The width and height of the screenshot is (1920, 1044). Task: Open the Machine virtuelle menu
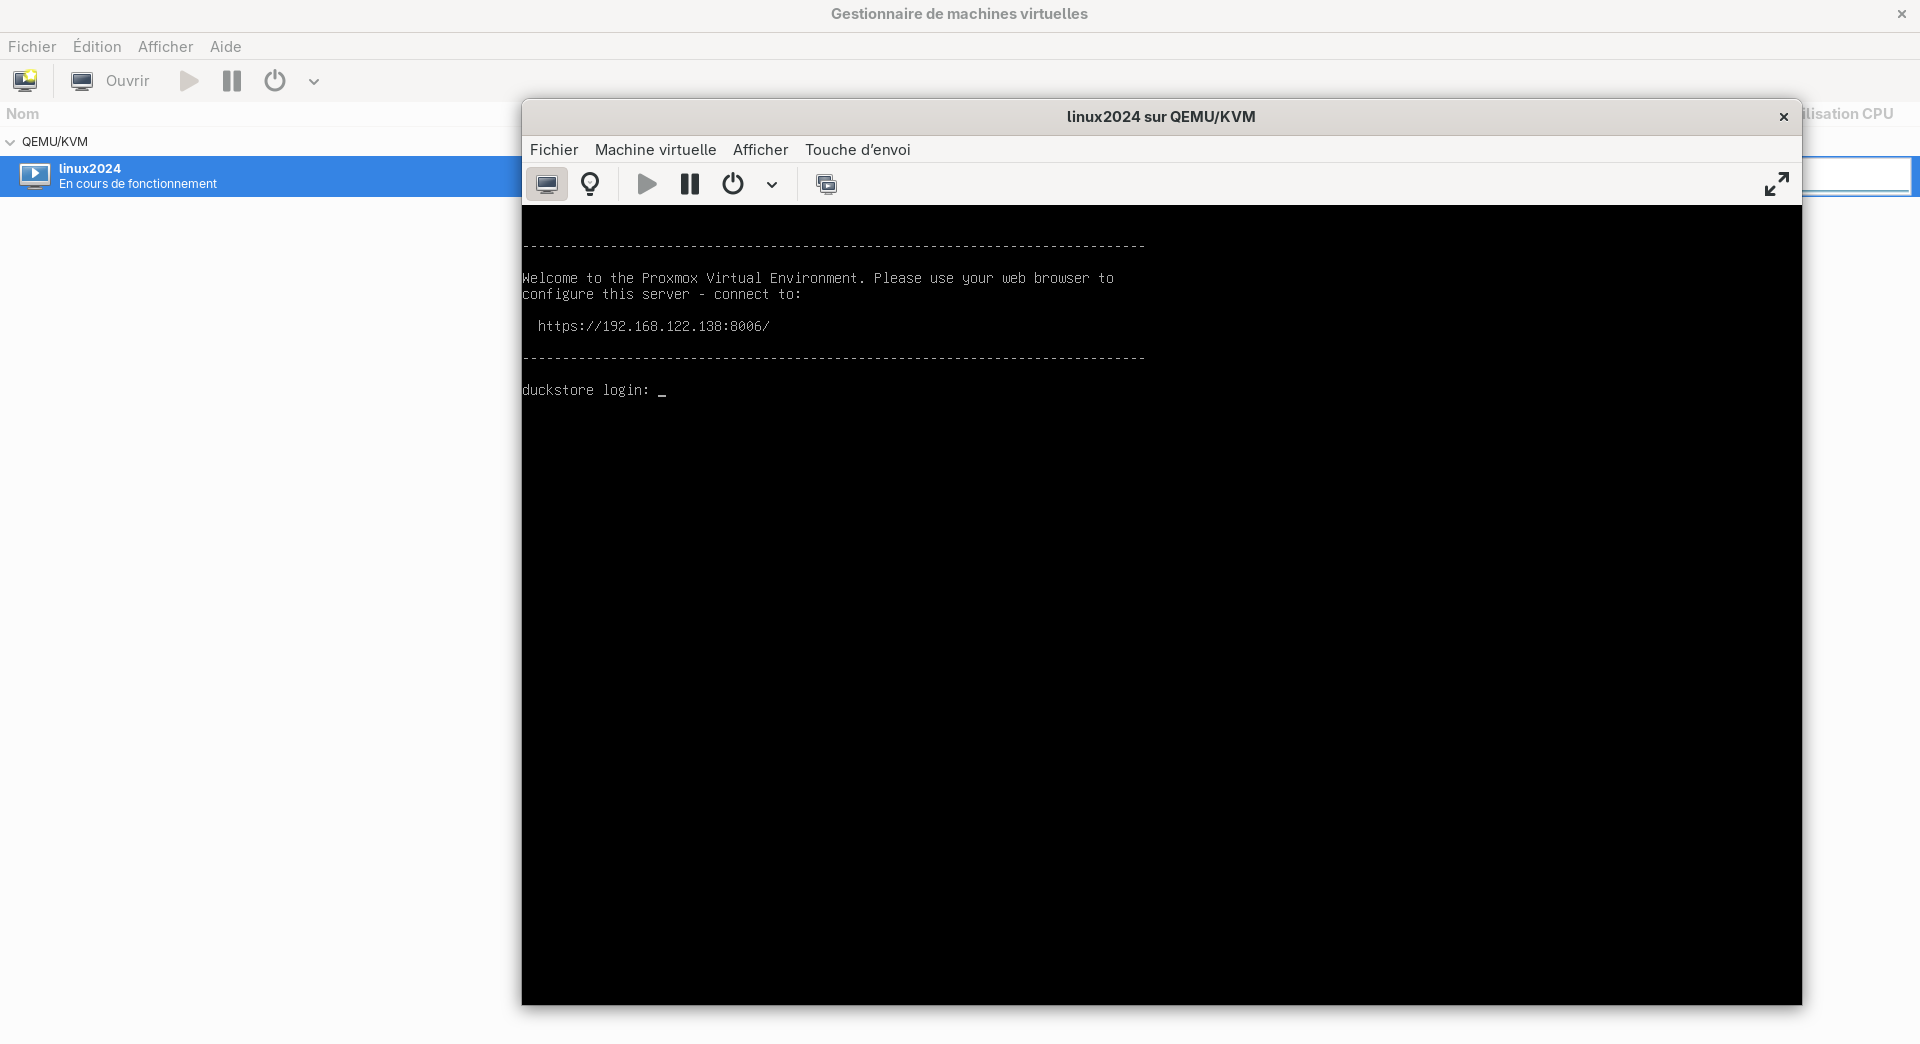[655, 150]
